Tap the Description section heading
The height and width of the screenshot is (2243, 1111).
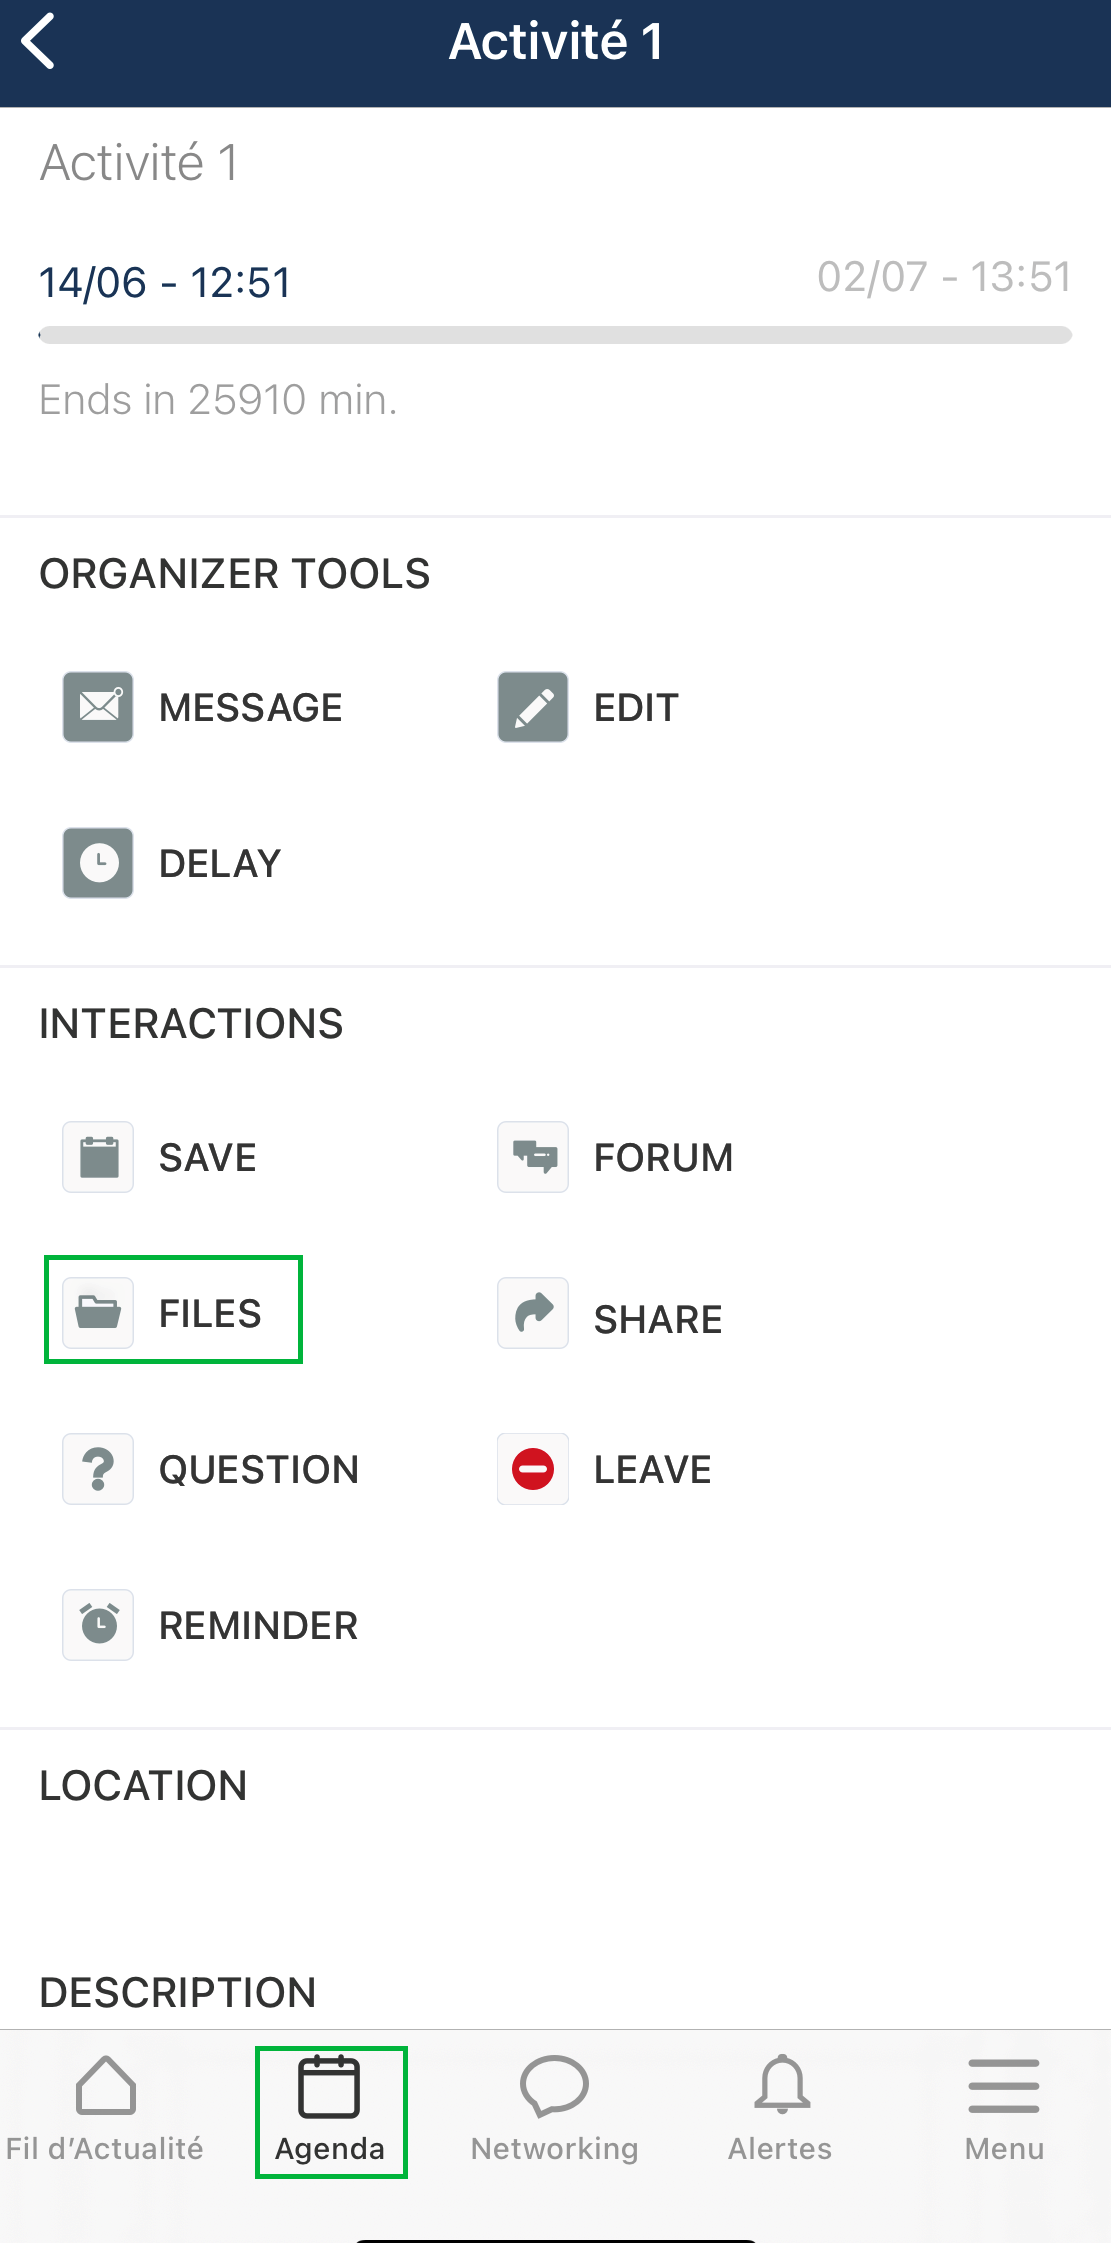[x=178, y=1993]
